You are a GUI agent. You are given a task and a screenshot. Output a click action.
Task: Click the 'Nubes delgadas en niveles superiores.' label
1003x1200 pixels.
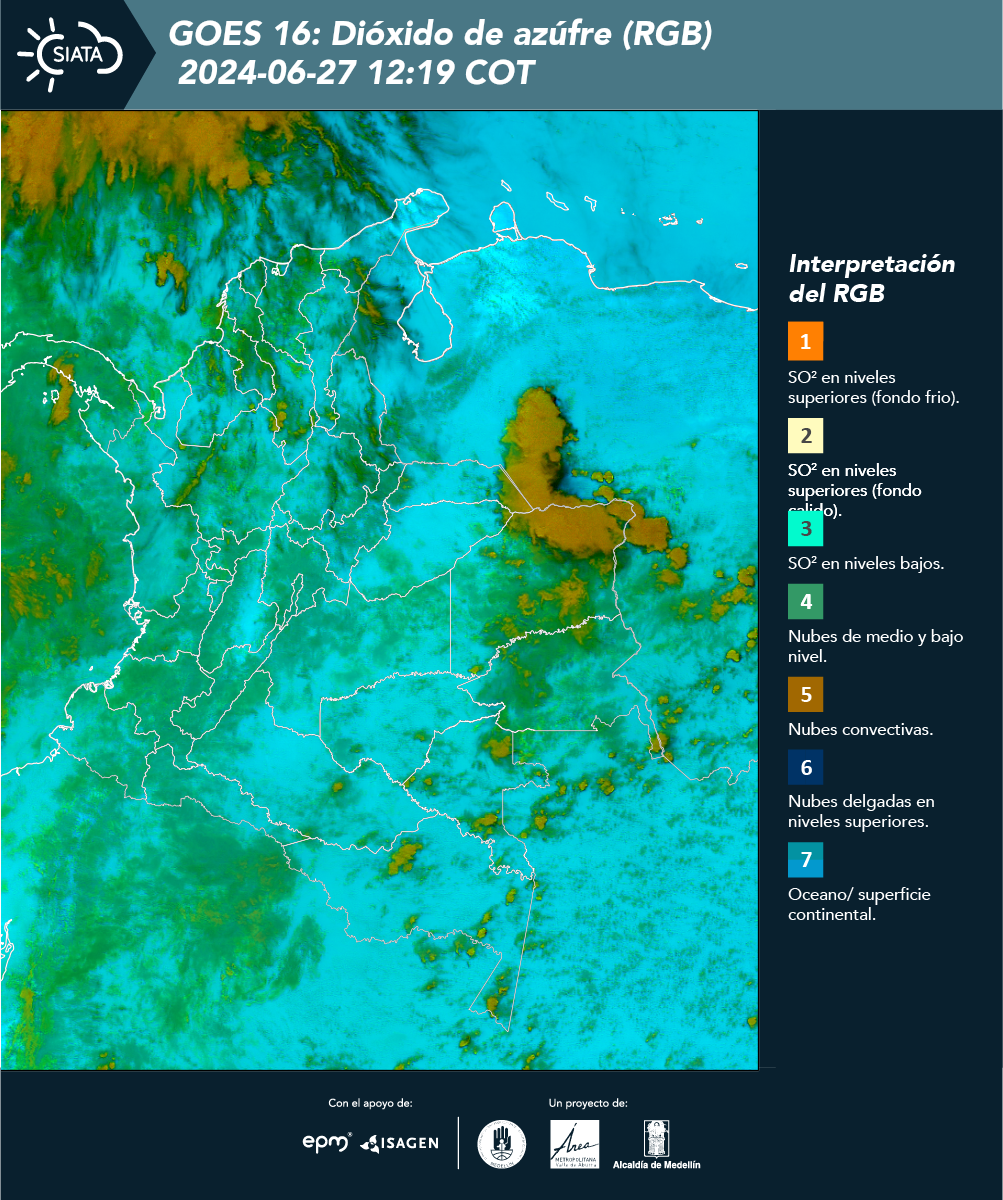click(x=861, y=812)
